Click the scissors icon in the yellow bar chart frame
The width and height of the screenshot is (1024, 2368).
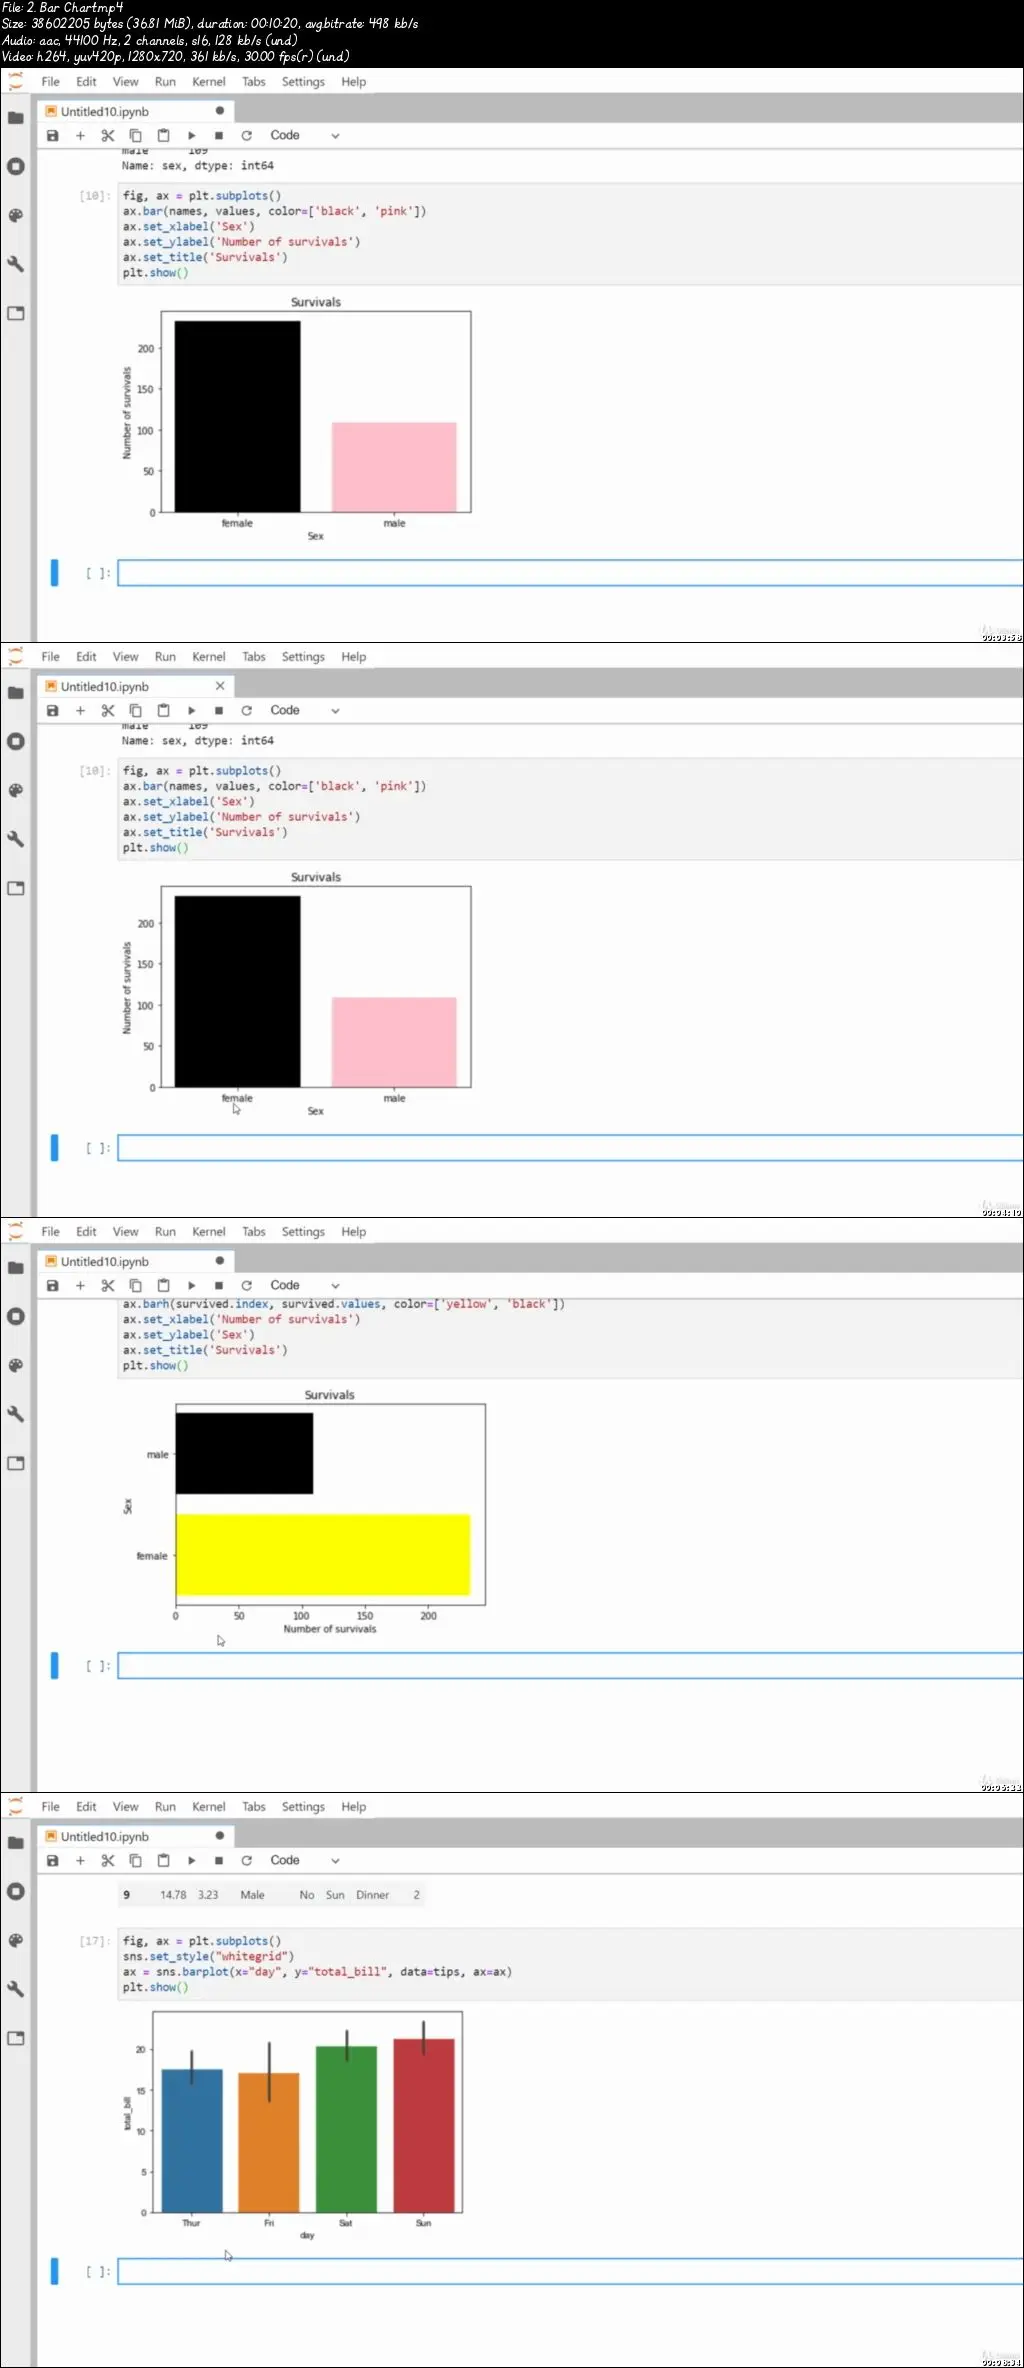108,1285
